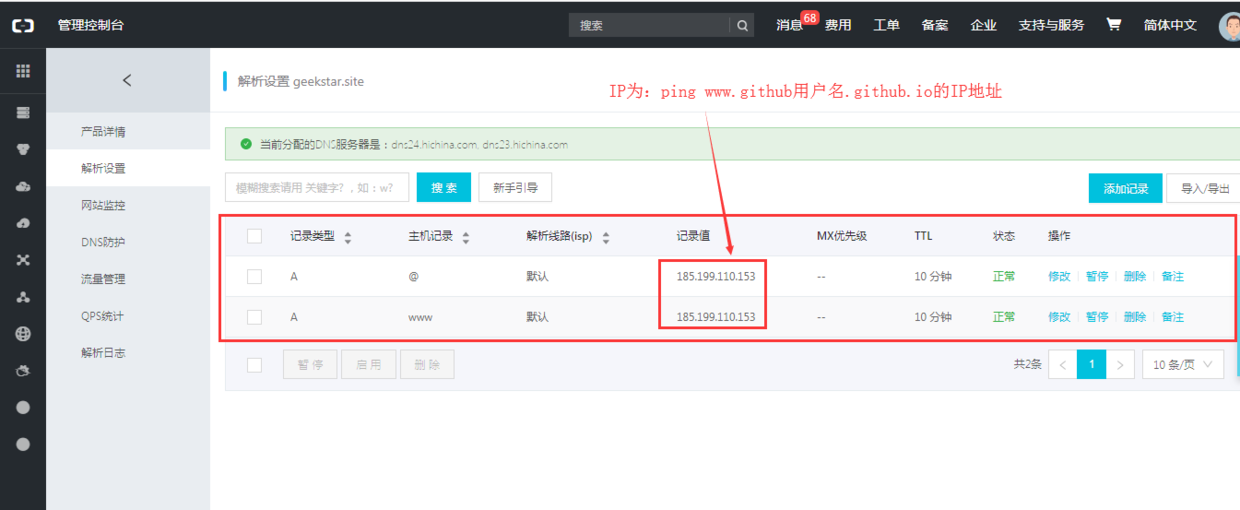Click page number 1 in pagination
Image resolution: width=1240 pixels, height=510 pixels.
pos(1091,365)
